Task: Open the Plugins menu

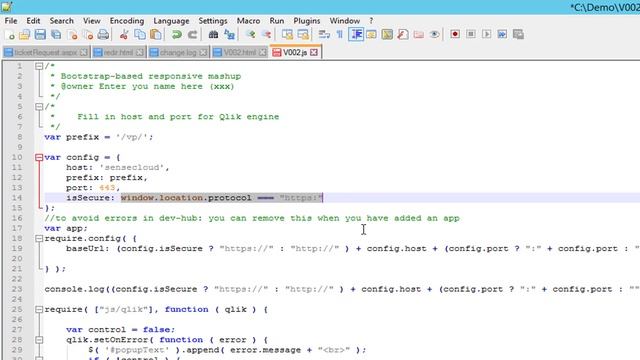Action: click(307, 21)
